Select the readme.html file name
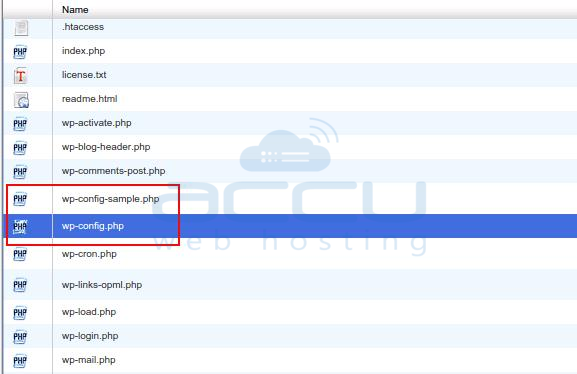 click(x=89, y=99)
